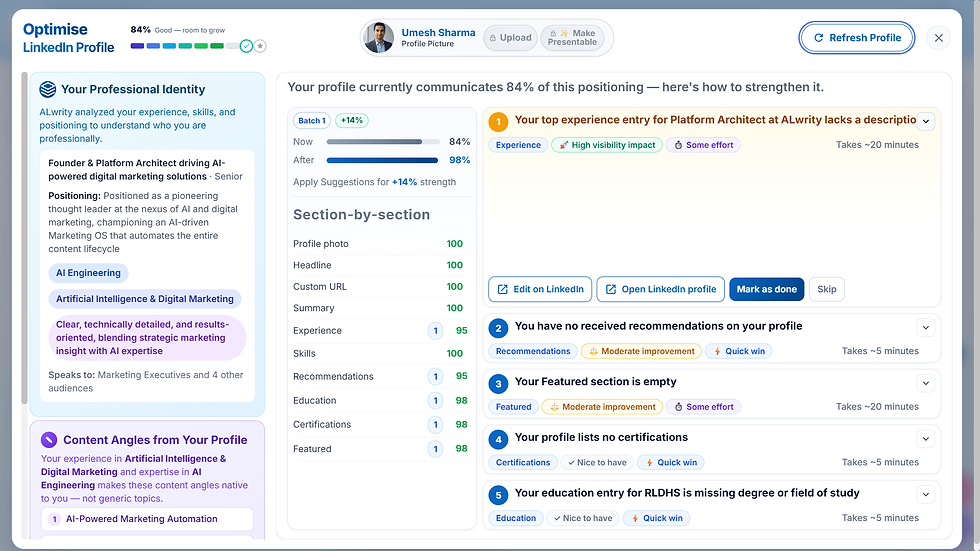980x551 pixels.
Task: Select the Headline section row
Action: [381, 265]
